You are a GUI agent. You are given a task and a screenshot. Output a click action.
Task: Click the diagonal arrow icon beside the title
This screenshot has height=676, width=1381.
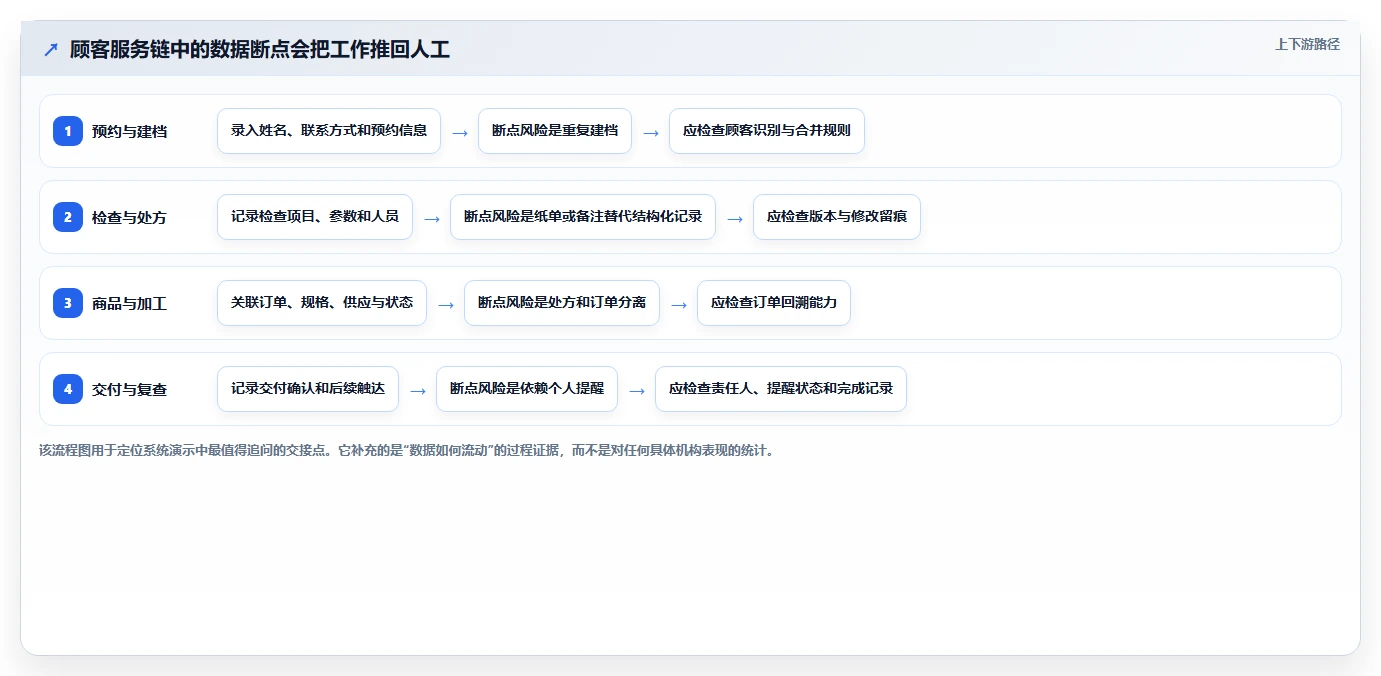click(51, 49)
